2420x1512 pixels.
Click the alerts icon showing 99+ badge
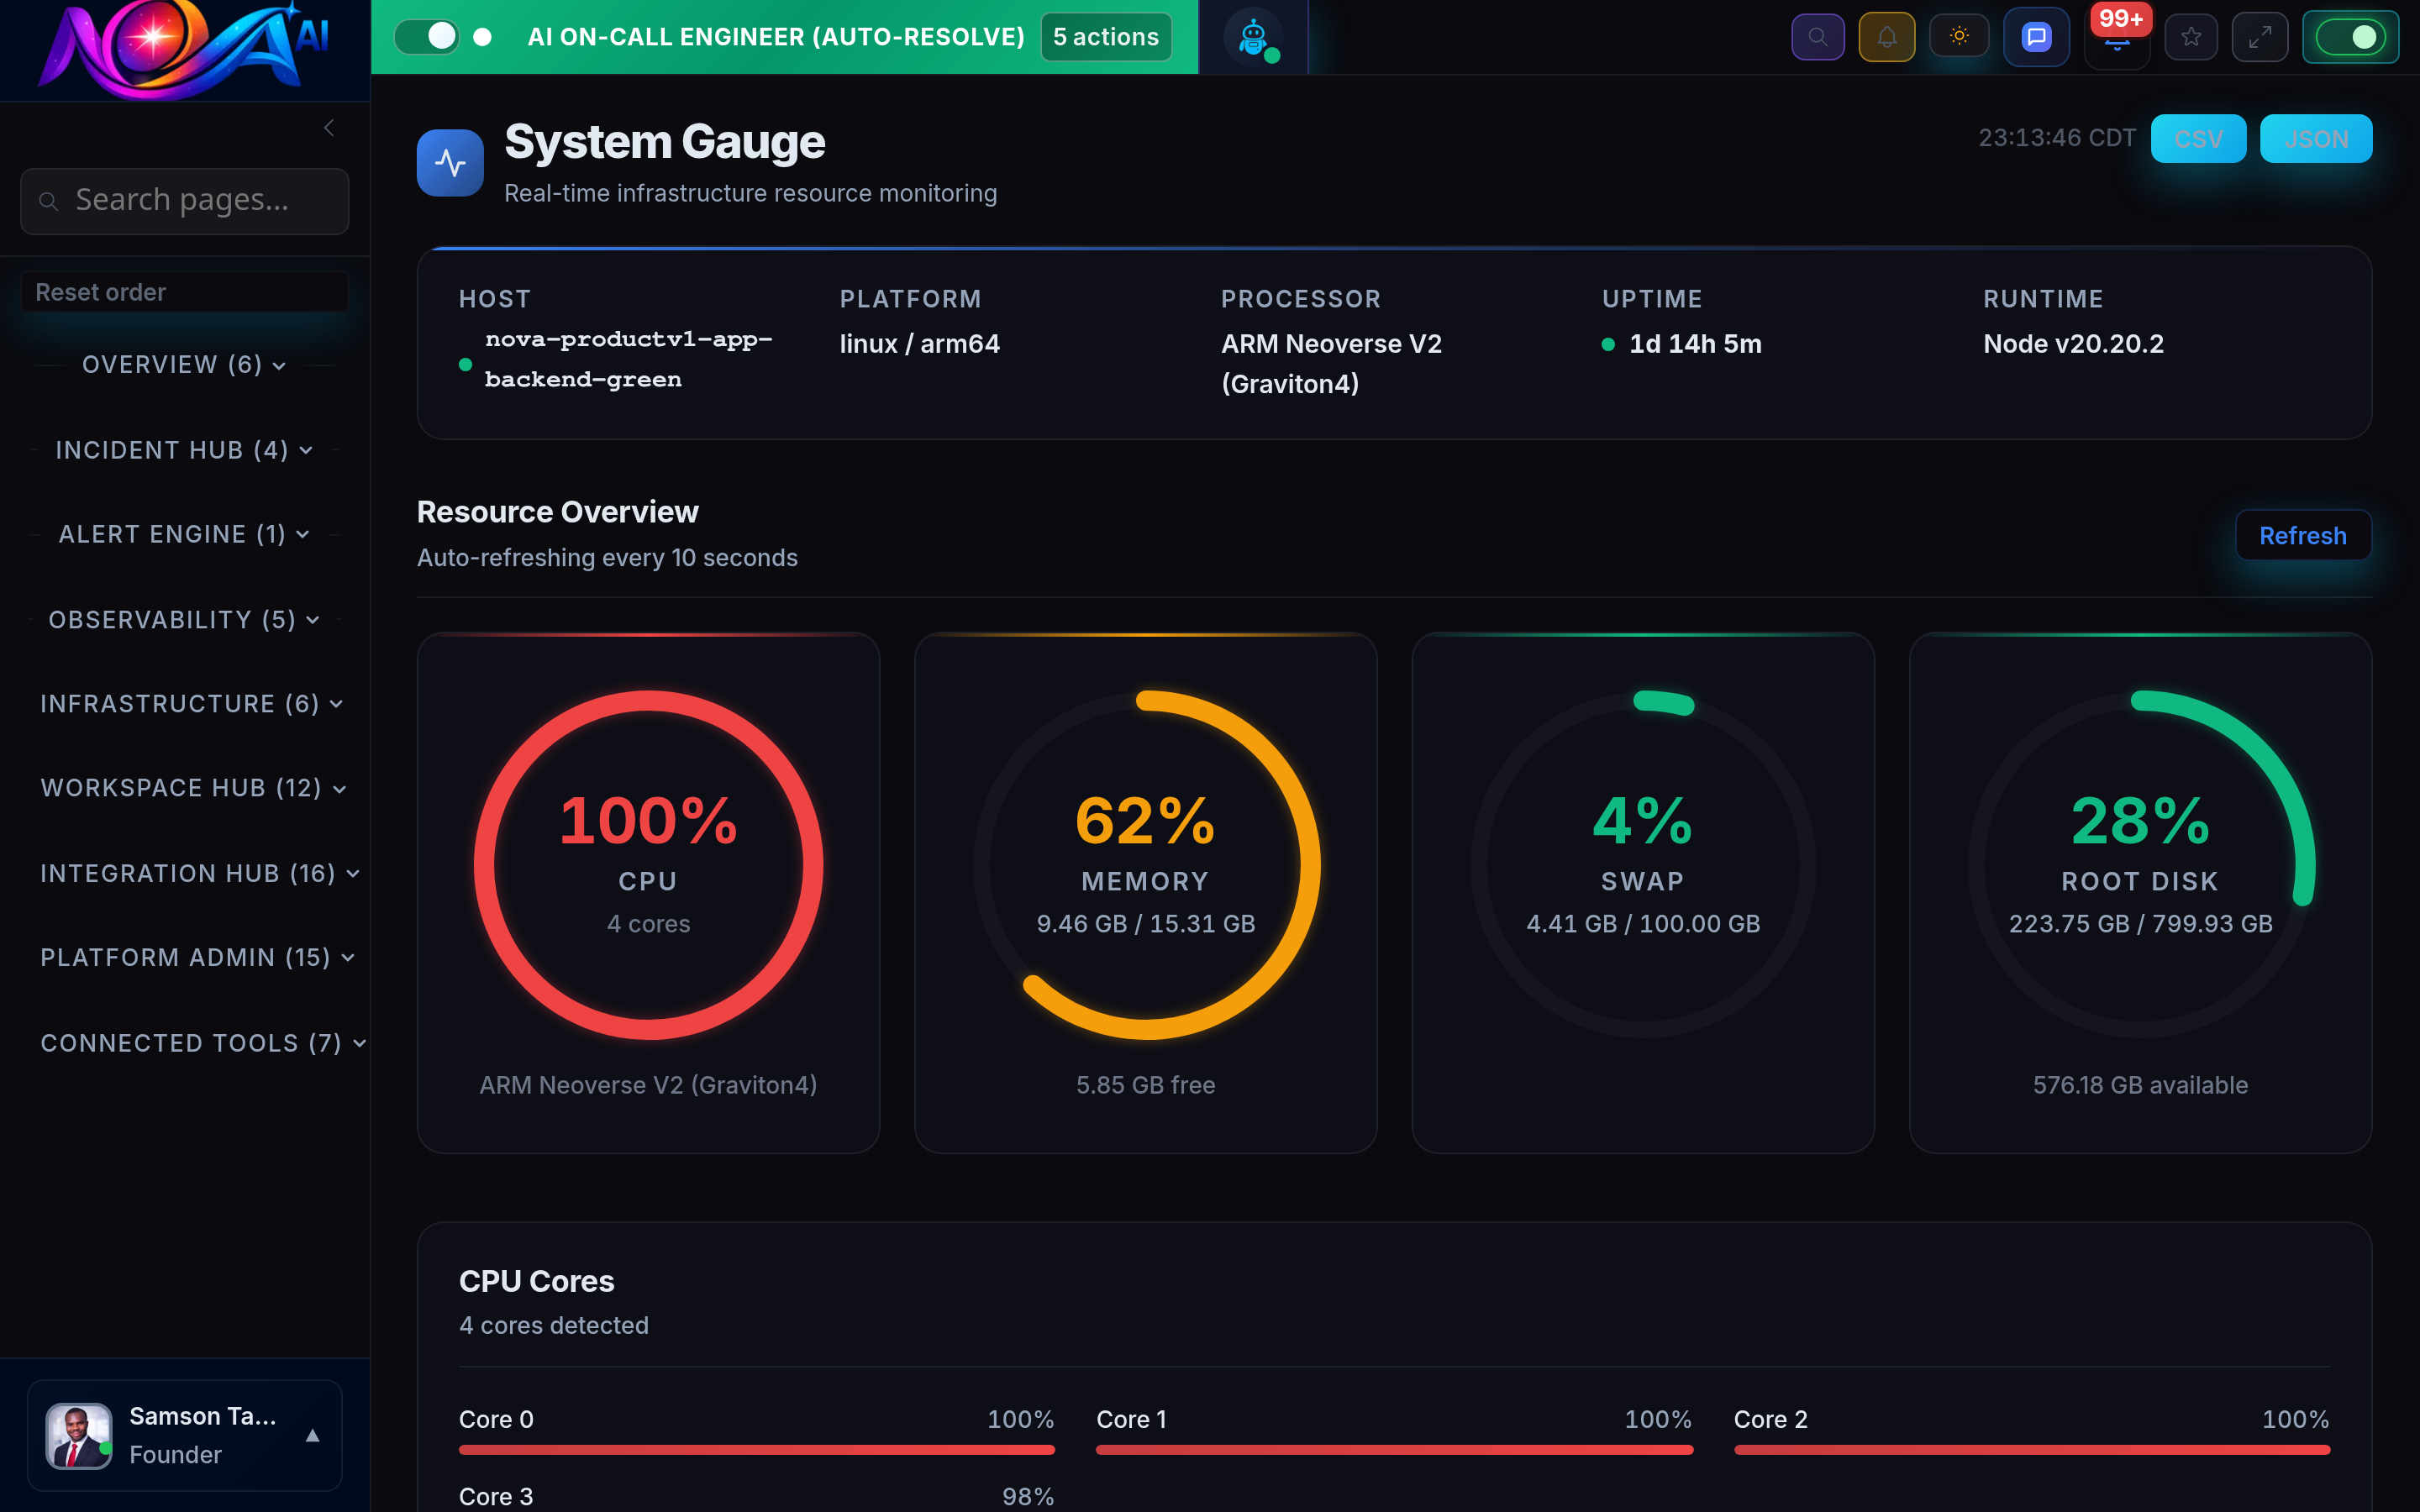2116,40
